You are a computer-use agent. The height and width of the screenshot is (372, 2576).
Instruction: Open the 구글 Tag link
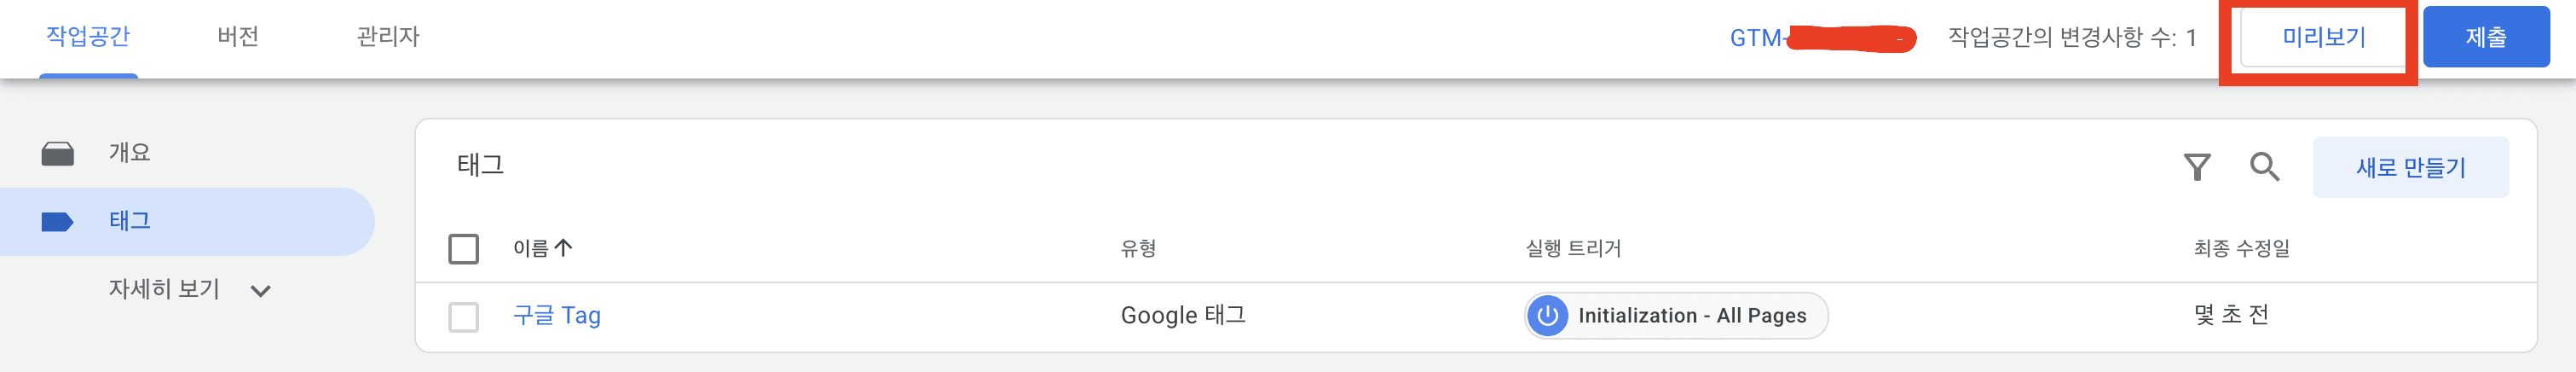[556, 315]
